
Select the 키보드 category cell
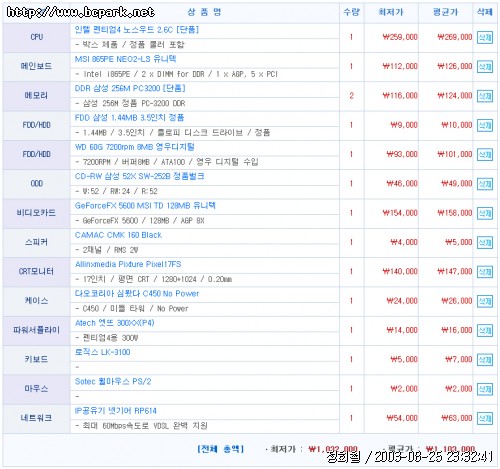37,360
